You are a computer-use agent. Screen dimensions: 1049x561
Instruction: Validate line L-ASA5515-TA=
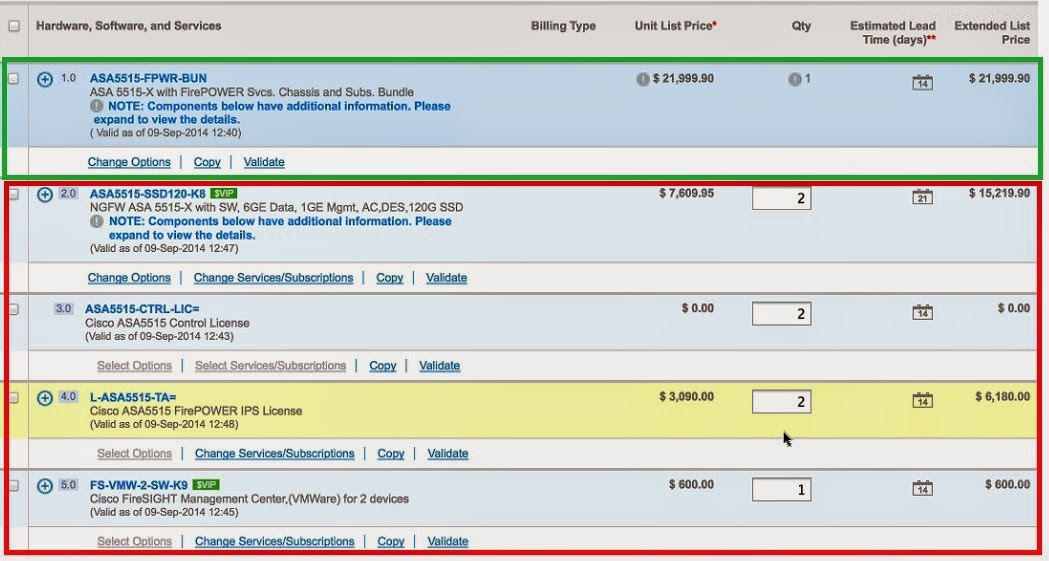(x=448, y=454)
